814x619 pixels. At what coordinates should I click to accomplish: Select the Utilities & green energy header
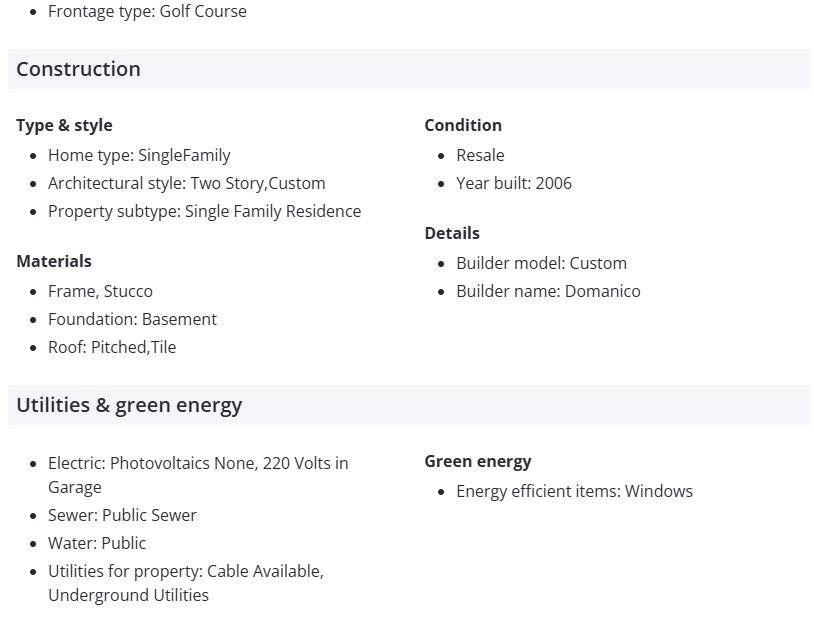(129, 405)
